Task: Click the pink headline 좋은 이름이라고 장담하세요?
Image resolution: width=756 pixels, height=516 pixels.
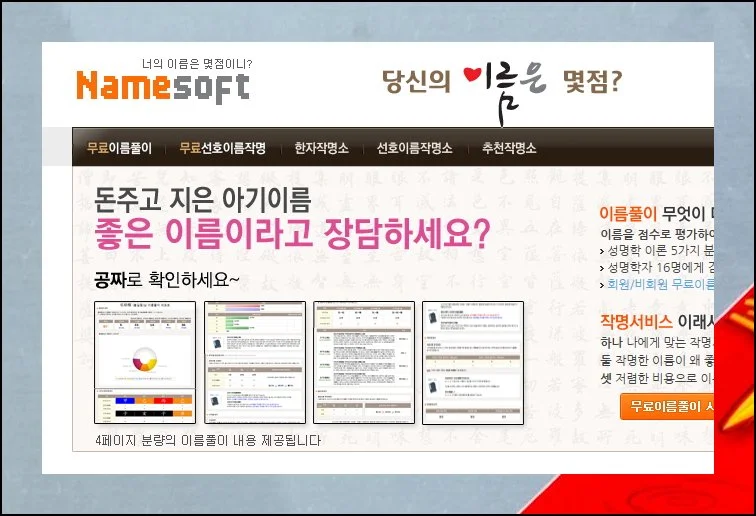Action: (x=291, y=234)
